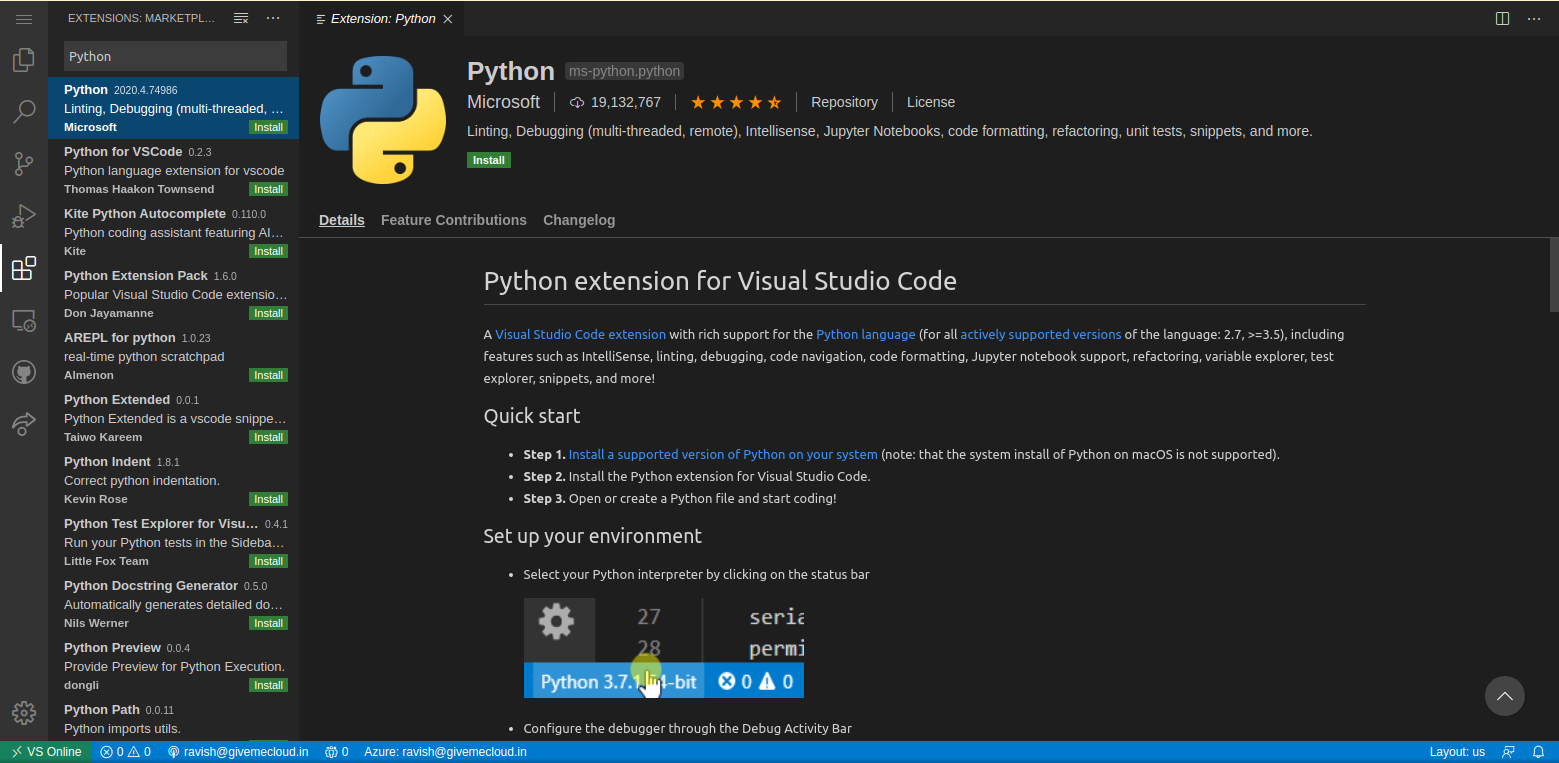Open the Remote Explorer icon
Viewport: 1559px width, 763px height.
[24, 321]
